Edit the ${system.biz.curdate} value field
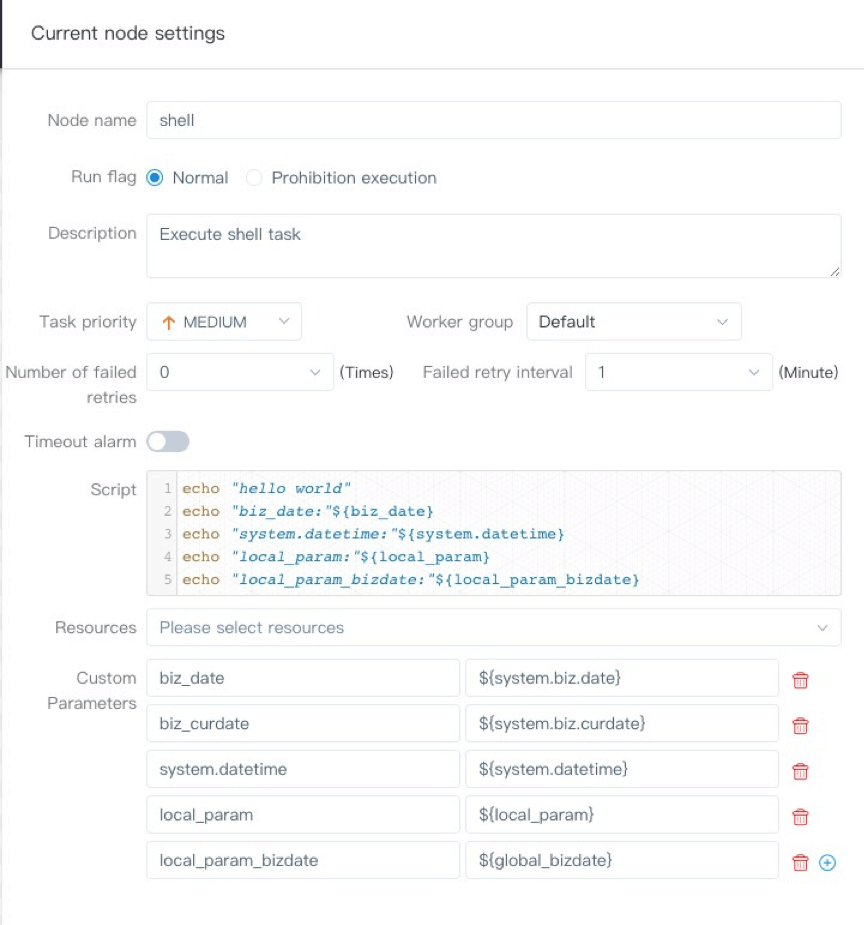The image size is (865, 925). click(x=621, y=723)
